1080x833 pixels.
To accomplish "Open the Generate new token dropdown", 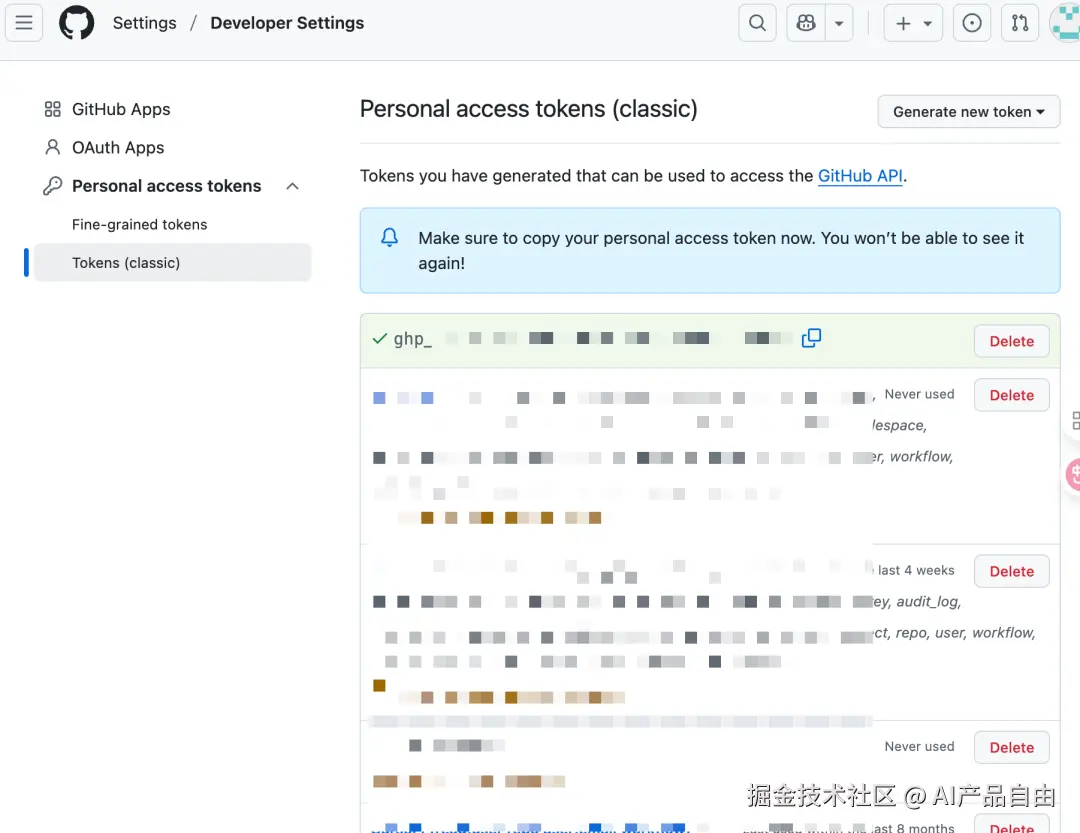I will click(x=967, y=111).
